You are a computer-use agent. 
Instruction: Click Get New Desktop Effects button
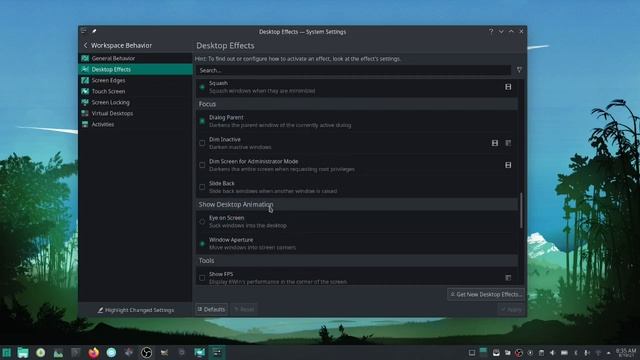click(486, 294)
